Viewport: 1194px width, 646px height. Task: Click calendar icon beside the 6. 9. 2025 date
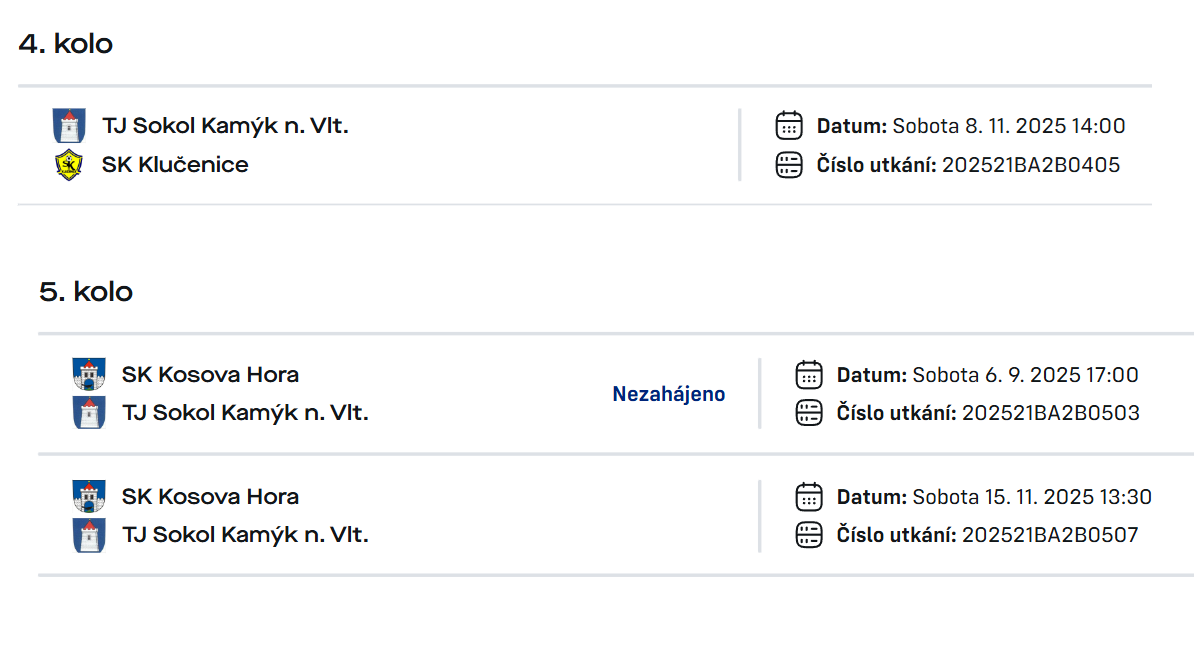[x=809, y=375]
